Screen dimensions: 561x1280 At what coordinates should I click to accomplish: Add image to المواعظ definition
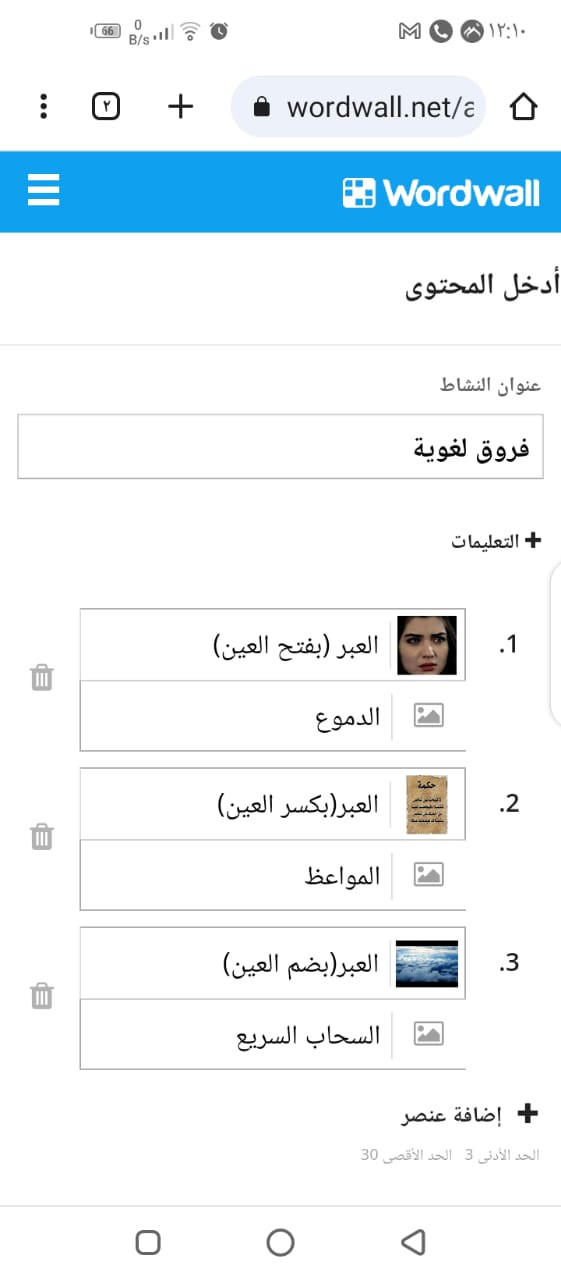429,875
